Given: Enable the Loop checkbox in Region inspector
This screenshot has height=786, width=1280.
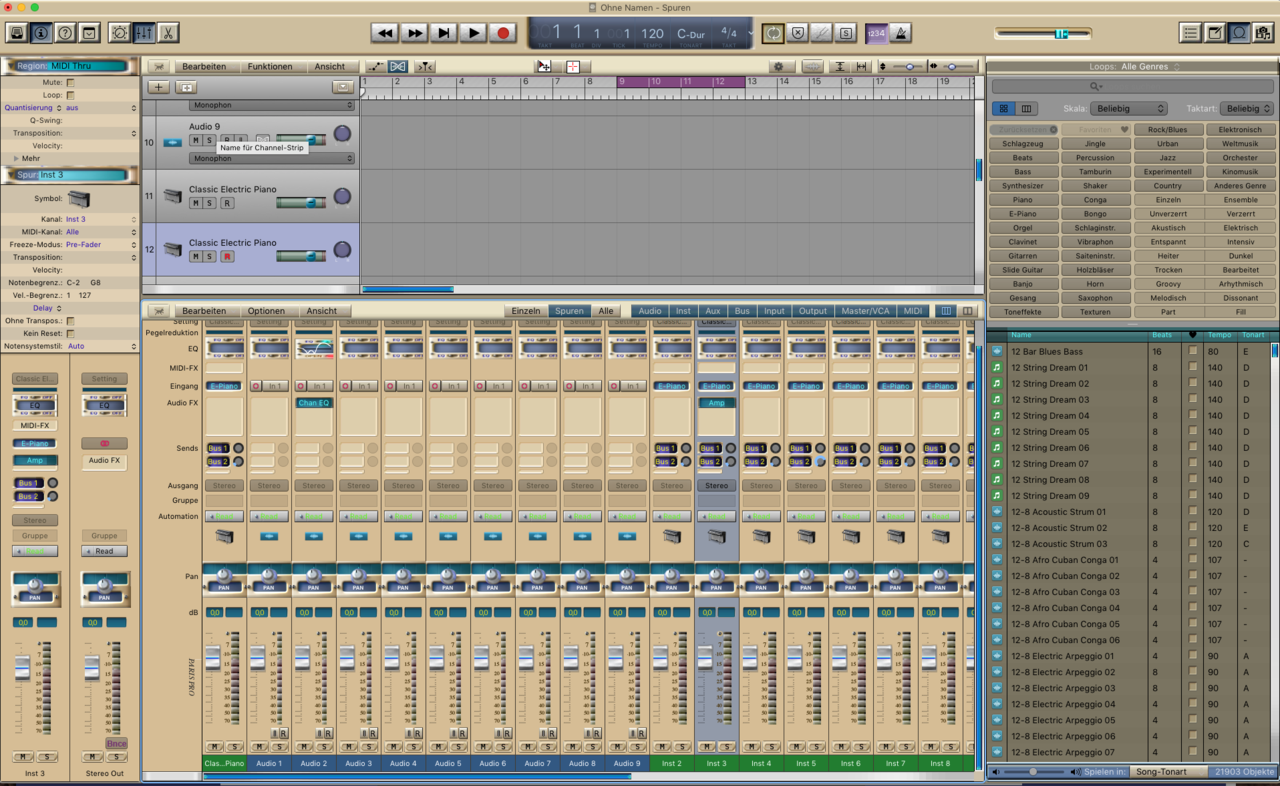Looking at the screenshot, I should [x=70, y=95].
